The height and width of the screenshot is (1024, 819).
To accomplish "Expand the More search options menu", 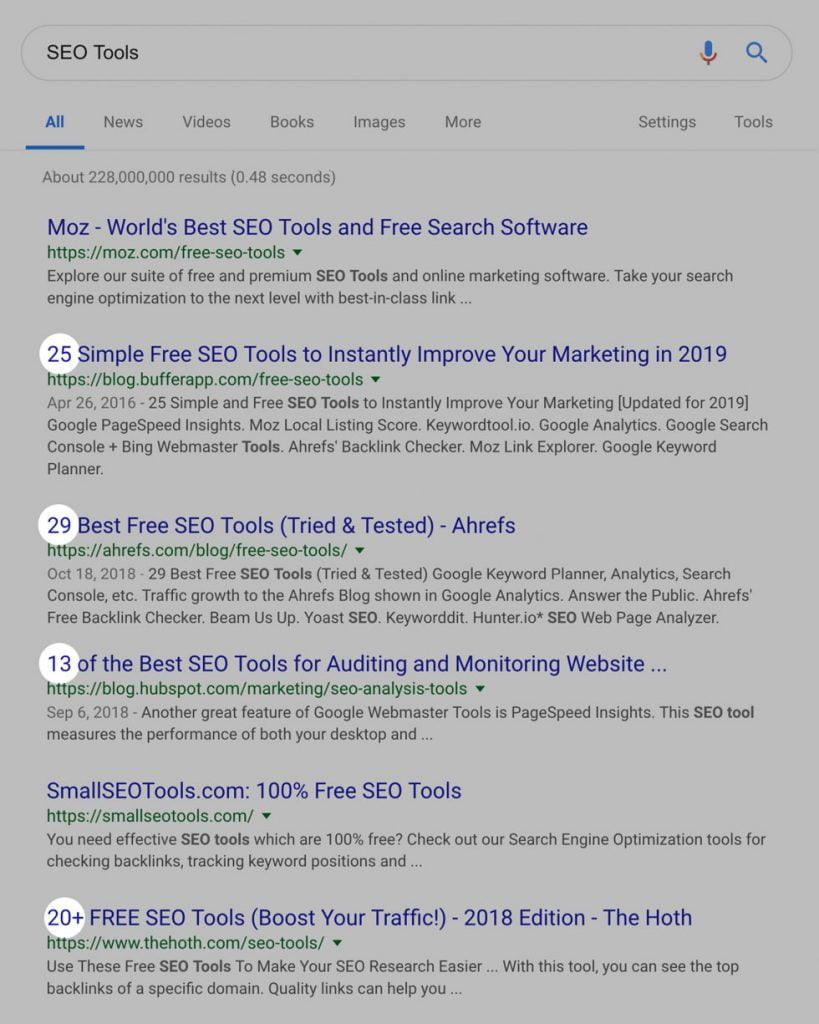I will pos(463,122).
